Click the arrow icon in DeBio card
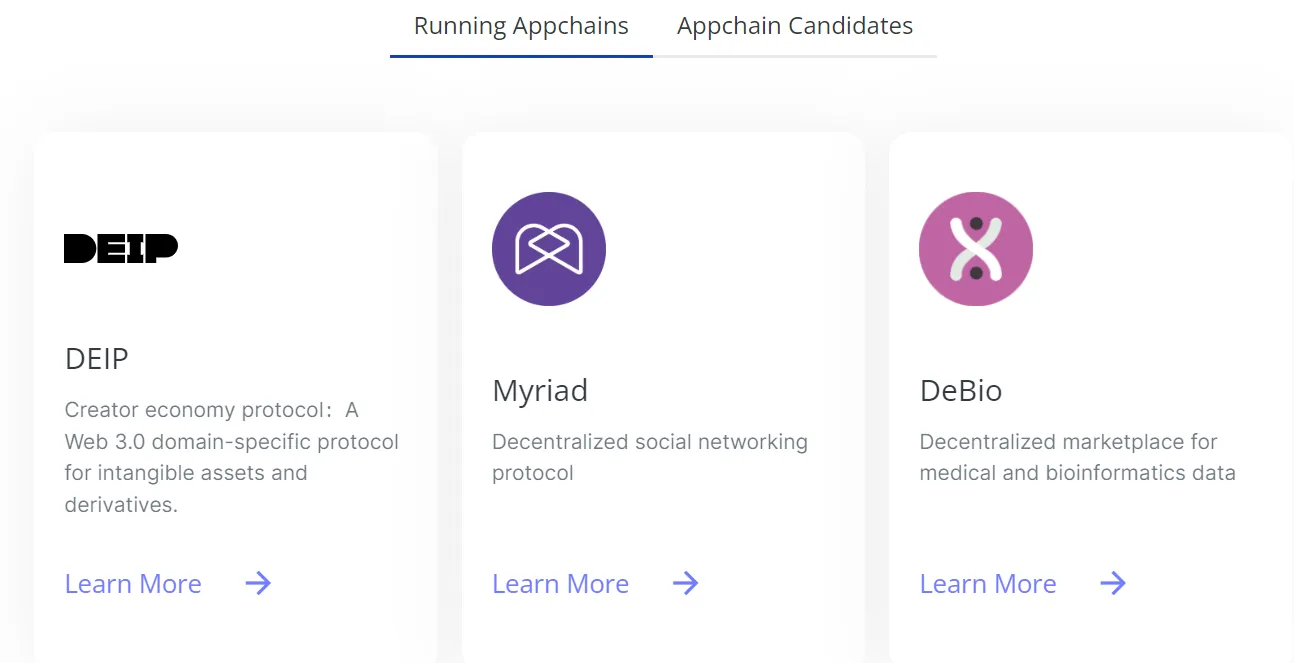The width and height of the screenshot is (1294, 663). 1113,583
